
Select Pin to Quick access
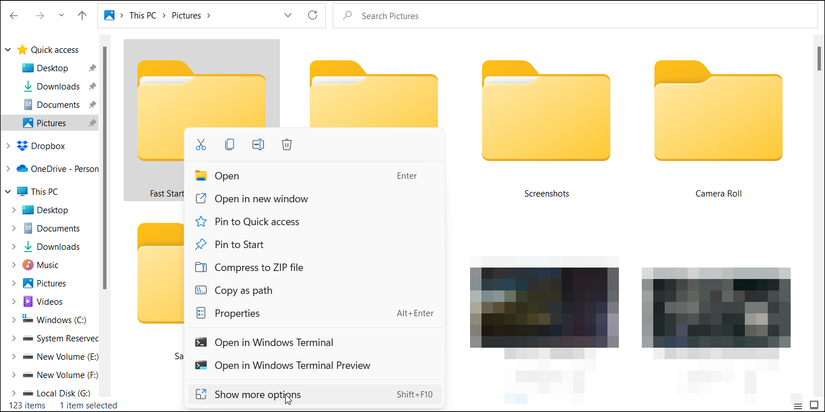tap(314, 222)
